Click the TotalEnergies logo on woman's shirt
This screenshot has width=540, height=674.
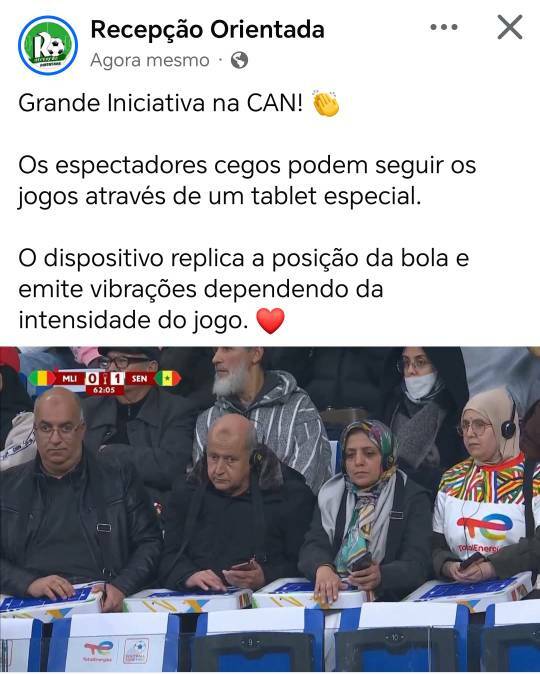click(485, 529)
